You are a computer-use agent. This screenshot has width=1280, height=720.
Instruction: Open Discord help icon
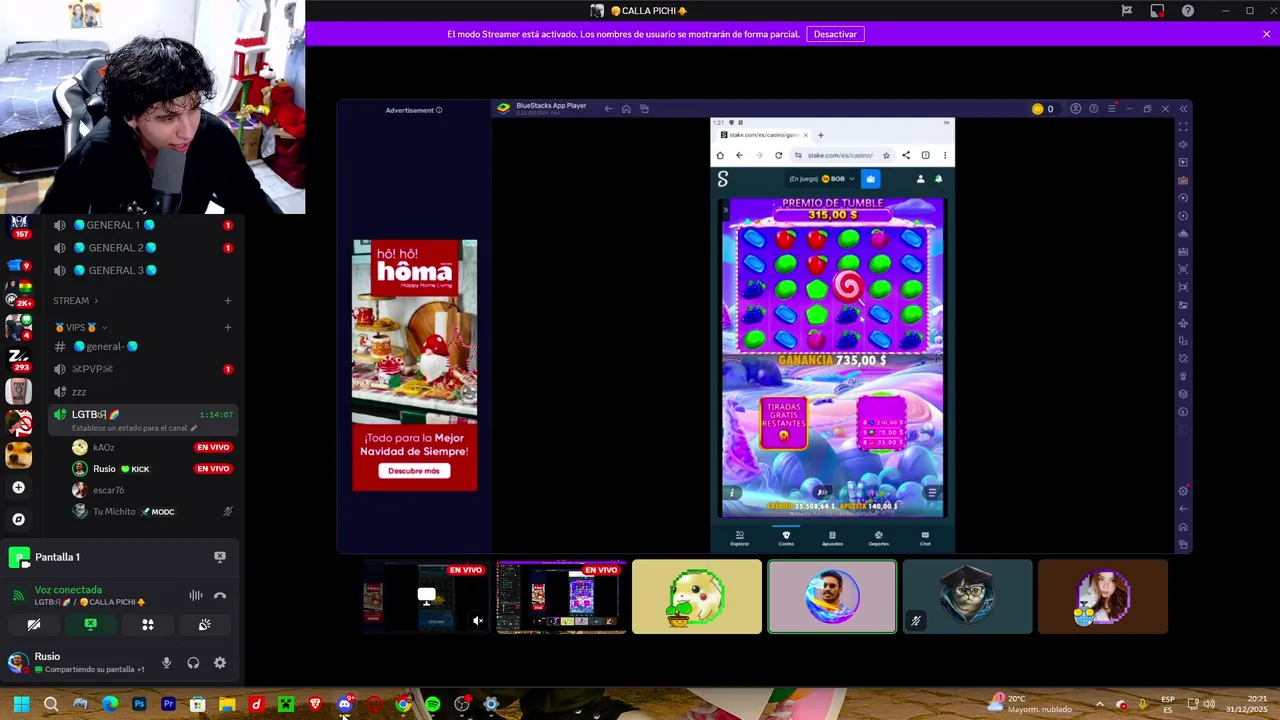coord(1188,11)
